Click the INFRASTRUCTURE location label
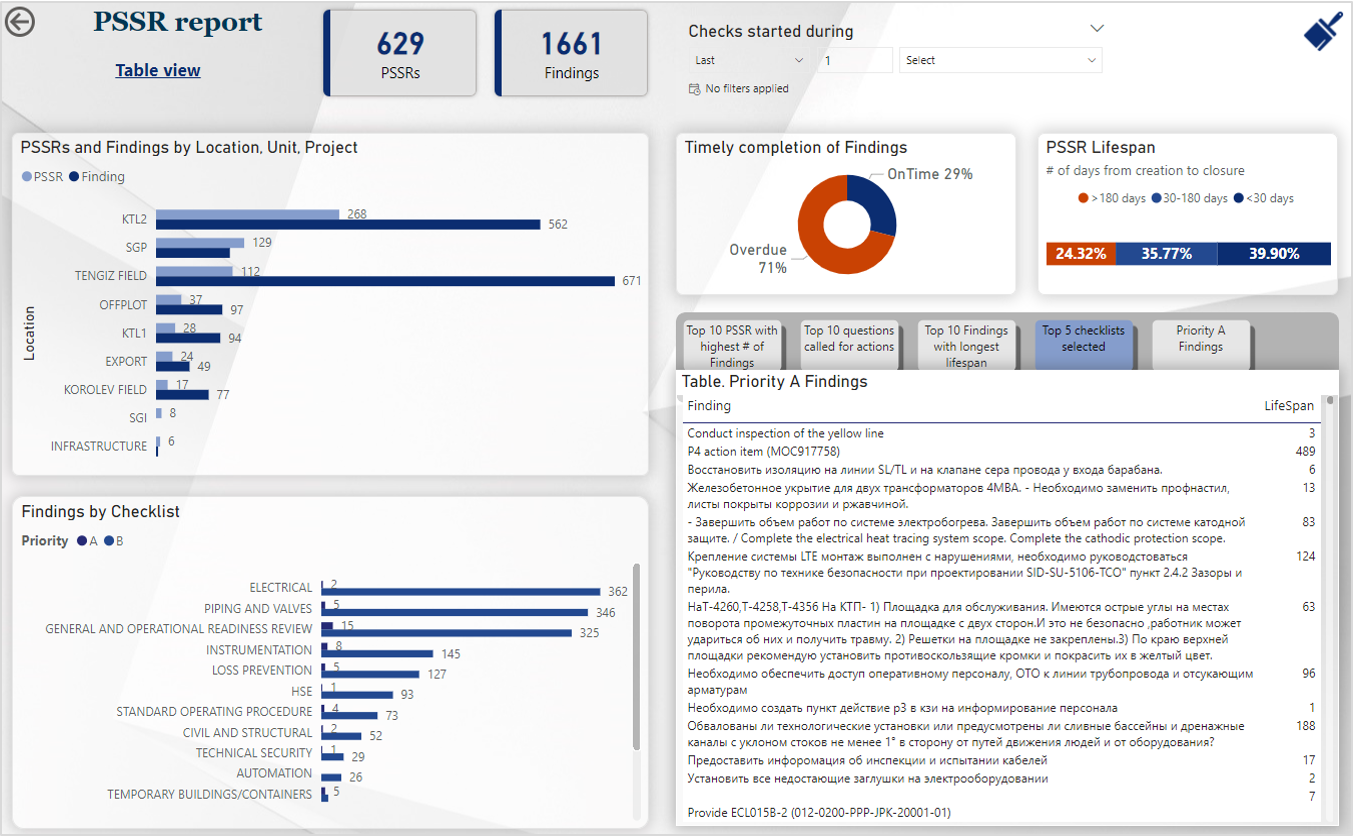This screenshot has height=837, width=1353. tap(99, 446)
